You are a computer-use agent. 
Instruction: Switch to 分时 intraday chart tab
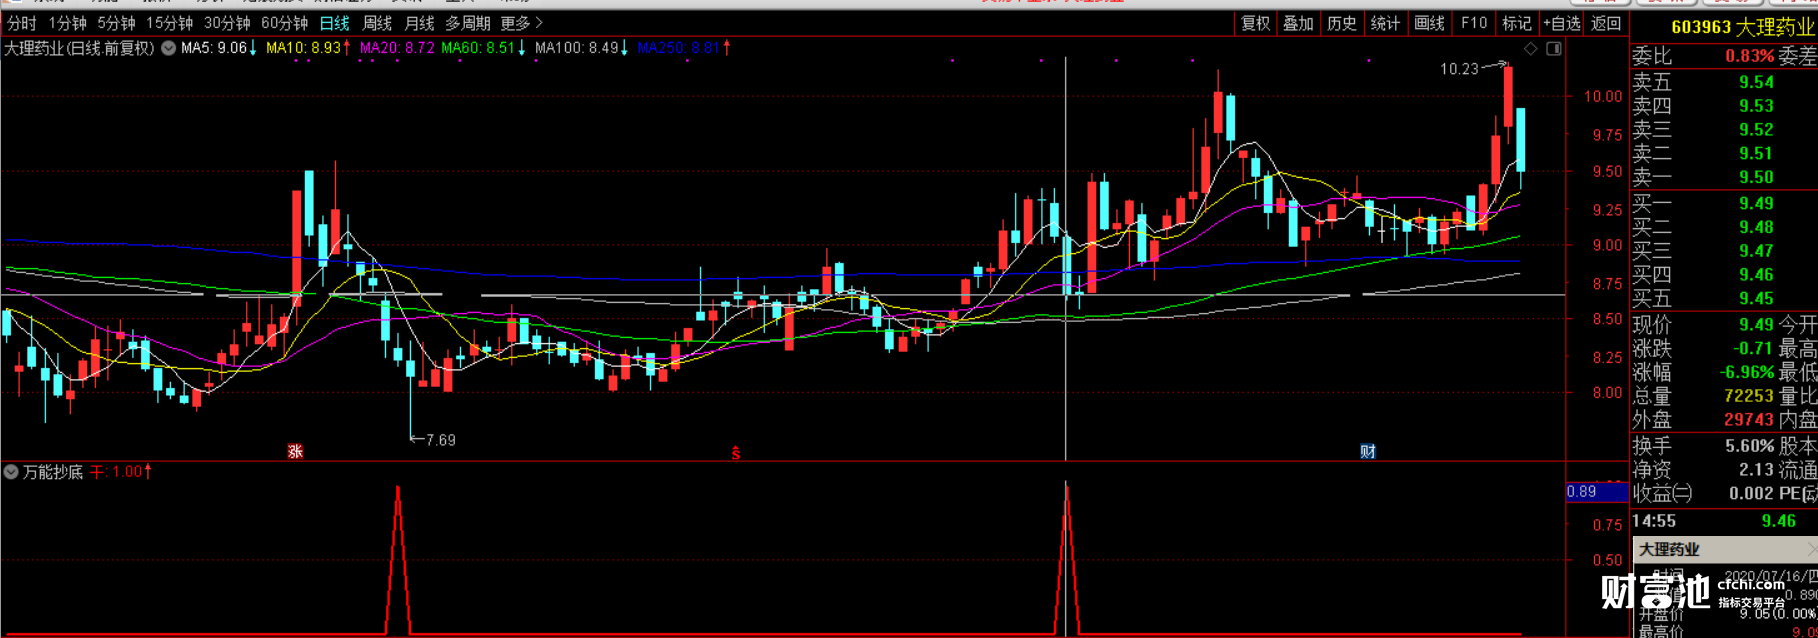tap(21, 23)
